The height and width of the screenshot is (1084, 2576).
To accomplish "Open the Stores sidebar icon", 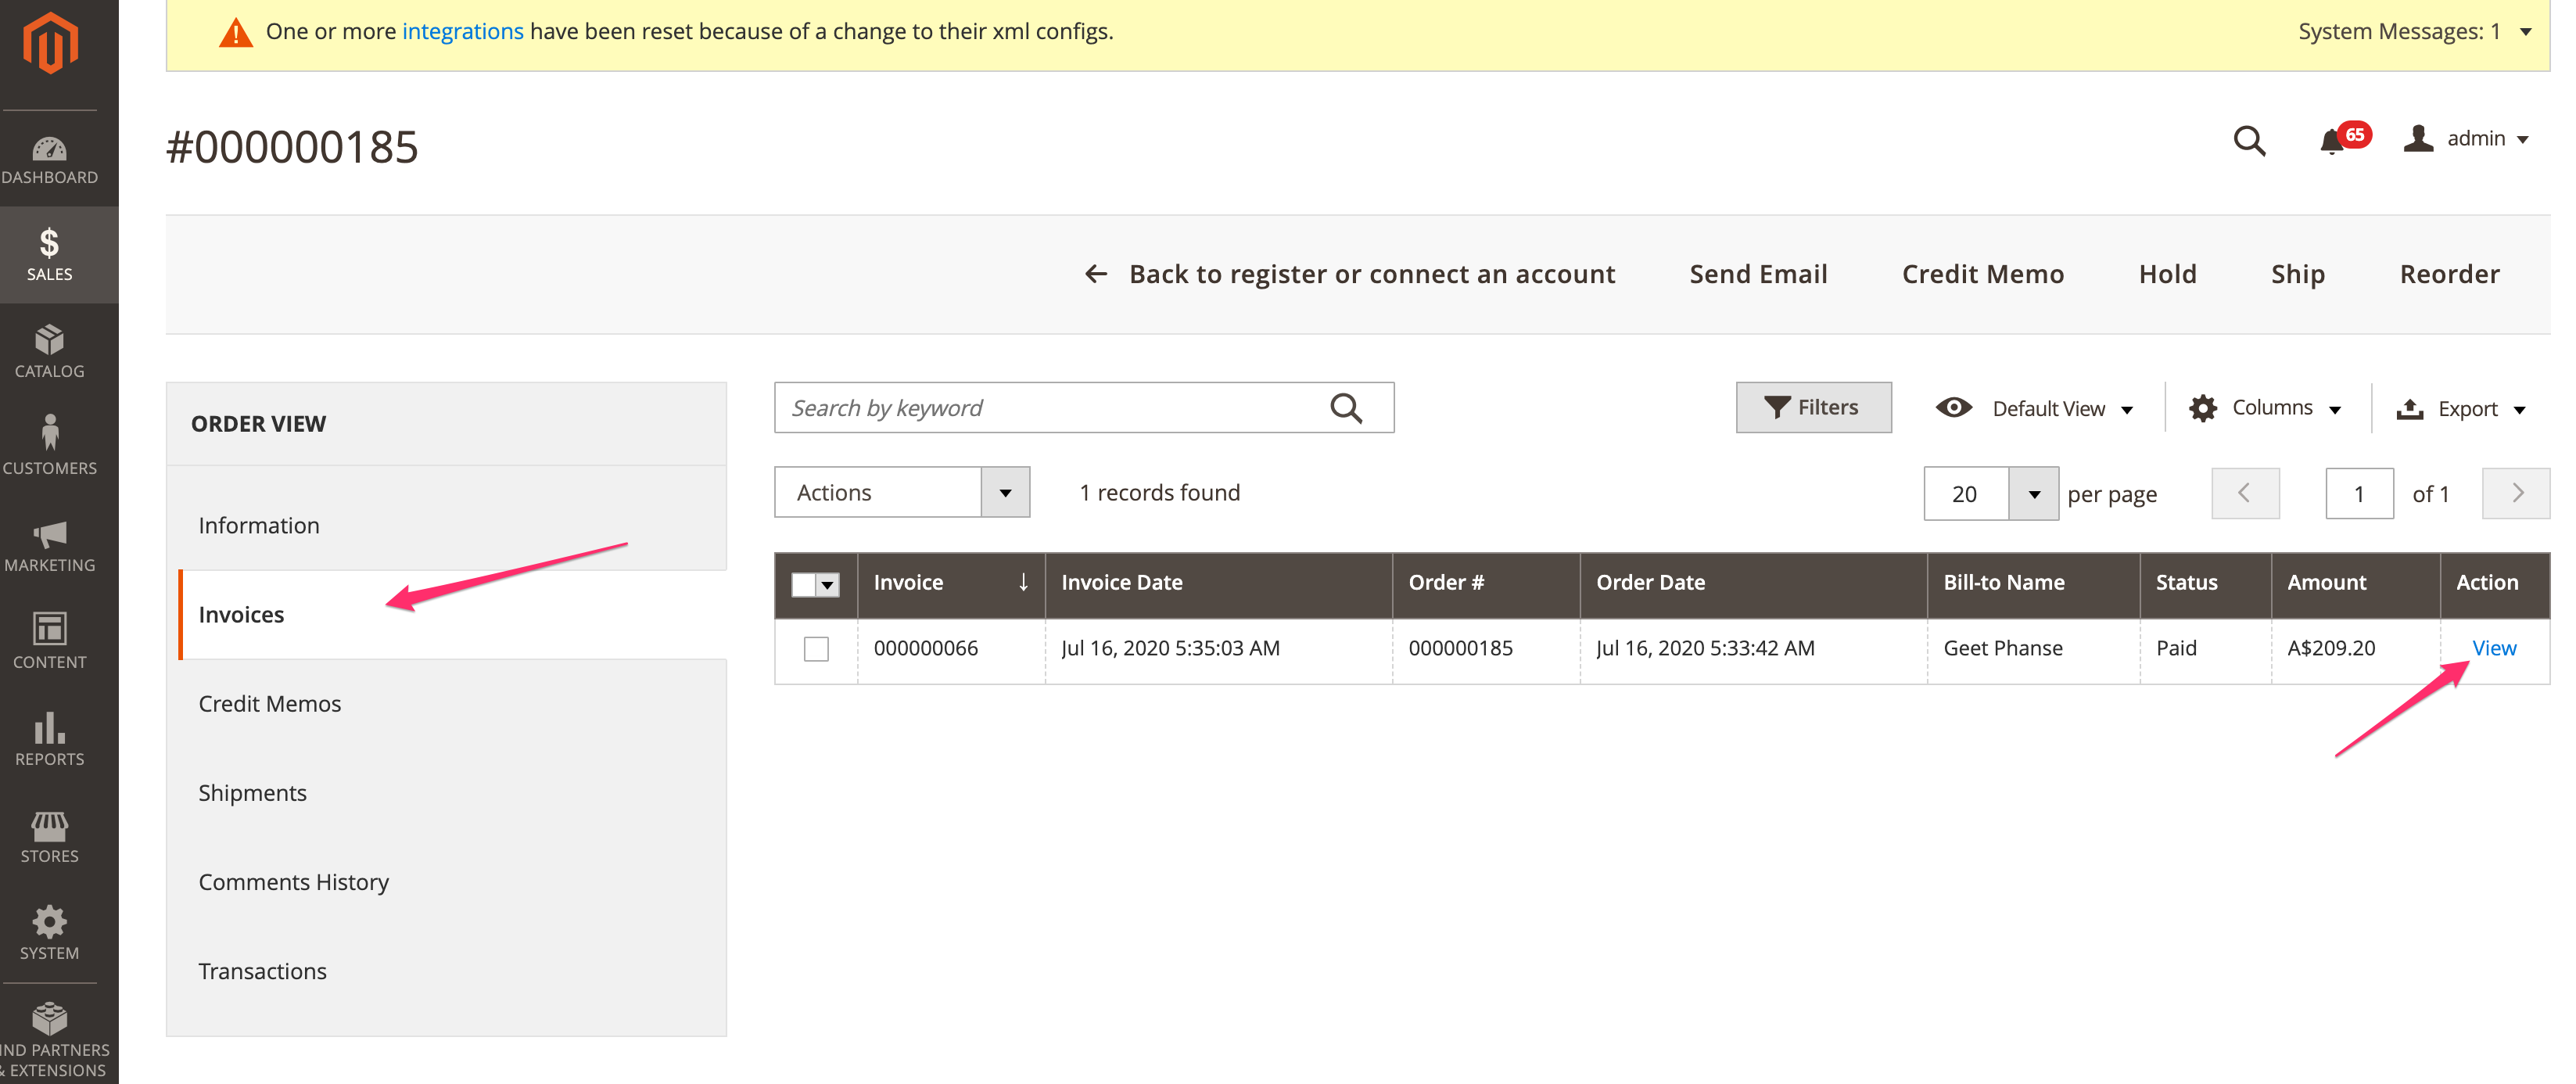I will click(49, 837).
